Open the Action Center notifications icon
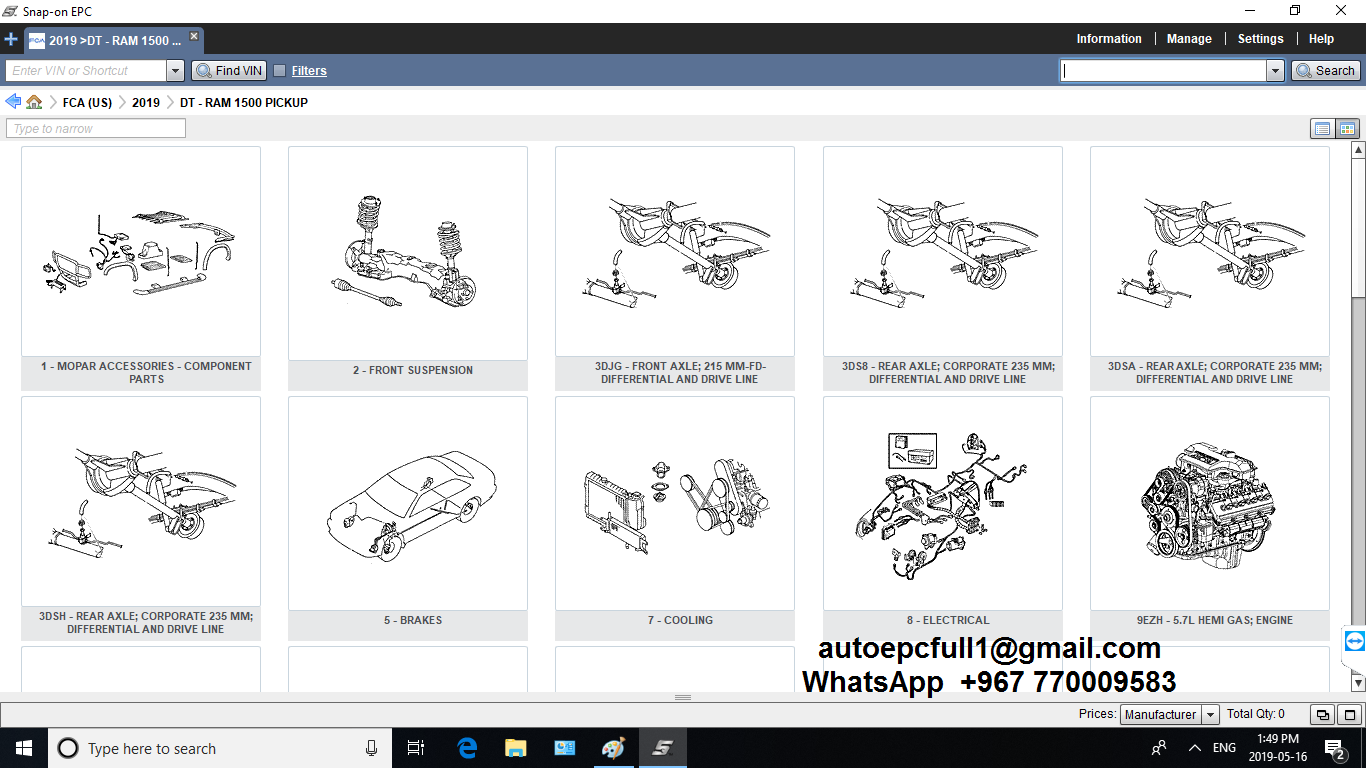Screen dimensions: 1366x768 [1334, 748]
